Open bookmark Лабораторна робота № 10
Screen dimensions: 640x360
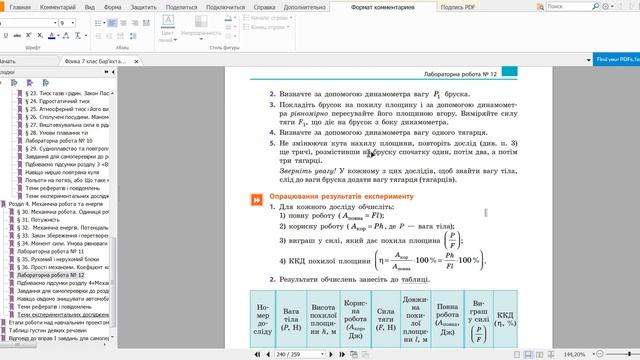[x=58, y=140]
